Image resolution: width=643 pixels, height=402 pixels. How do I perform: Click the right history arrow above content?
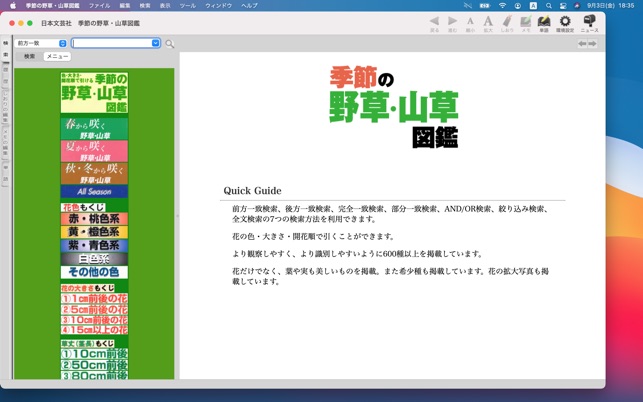tap(592, 43)
